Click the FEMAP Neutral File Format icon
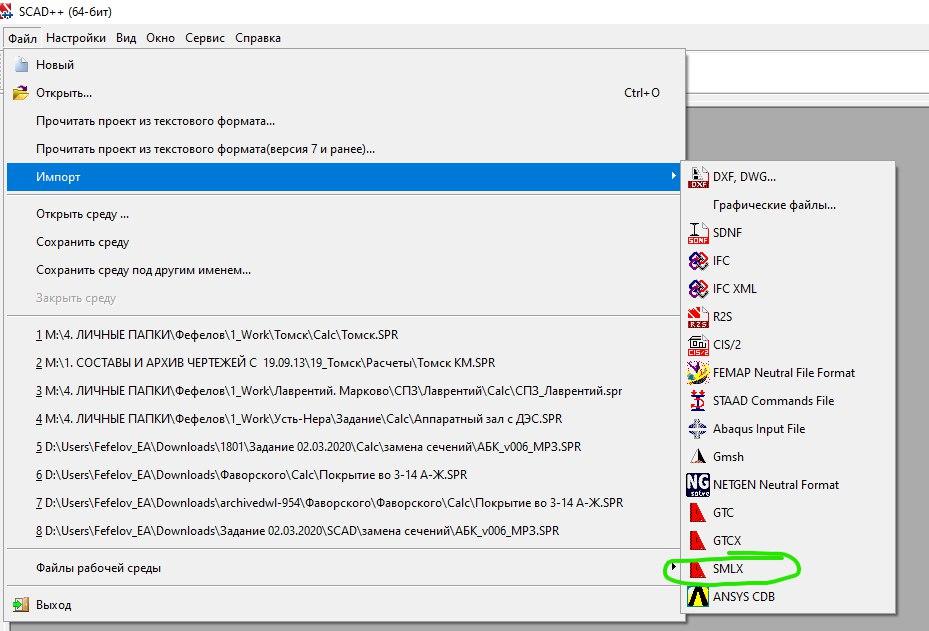Screen dimensions: 929x631 point(698,373)
